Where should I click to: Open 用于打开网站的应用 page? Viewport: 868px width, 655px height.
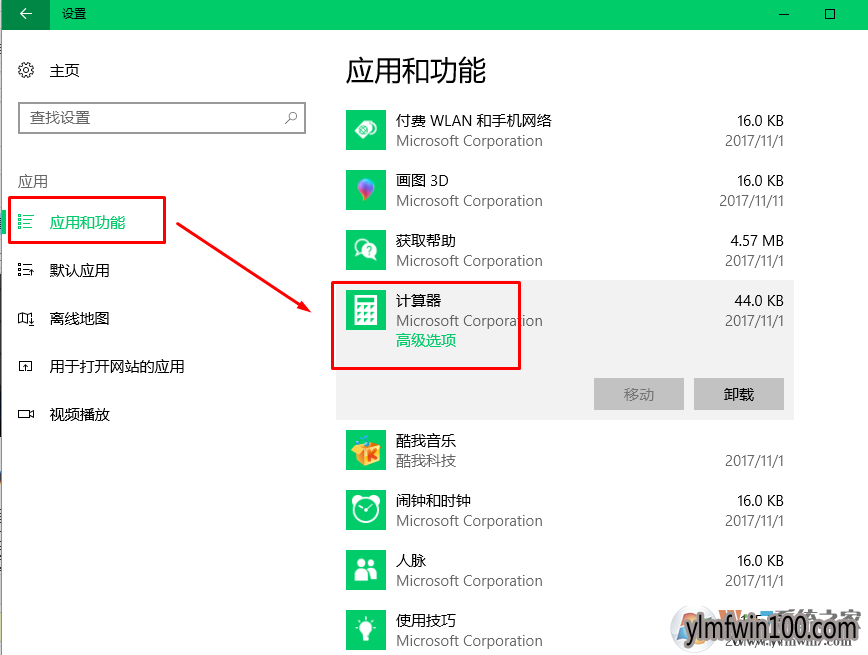[117, 367]
